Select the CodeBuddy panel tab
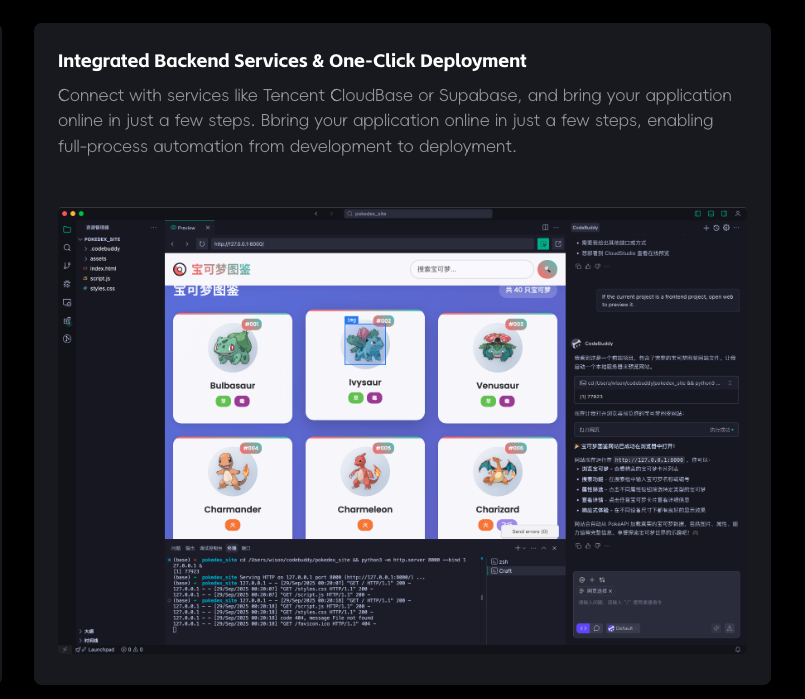Screen dimensions: 805x699 coord(585,227)
